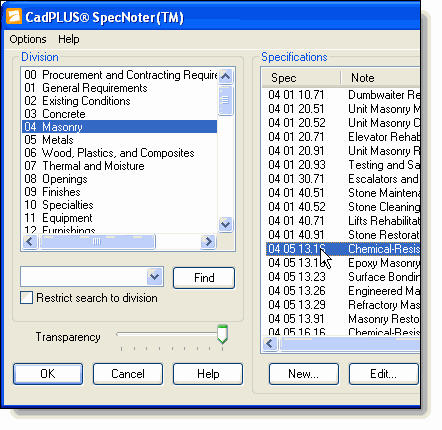Click the Cancel button
Viewport: 442px width, 430px height.
128,374
